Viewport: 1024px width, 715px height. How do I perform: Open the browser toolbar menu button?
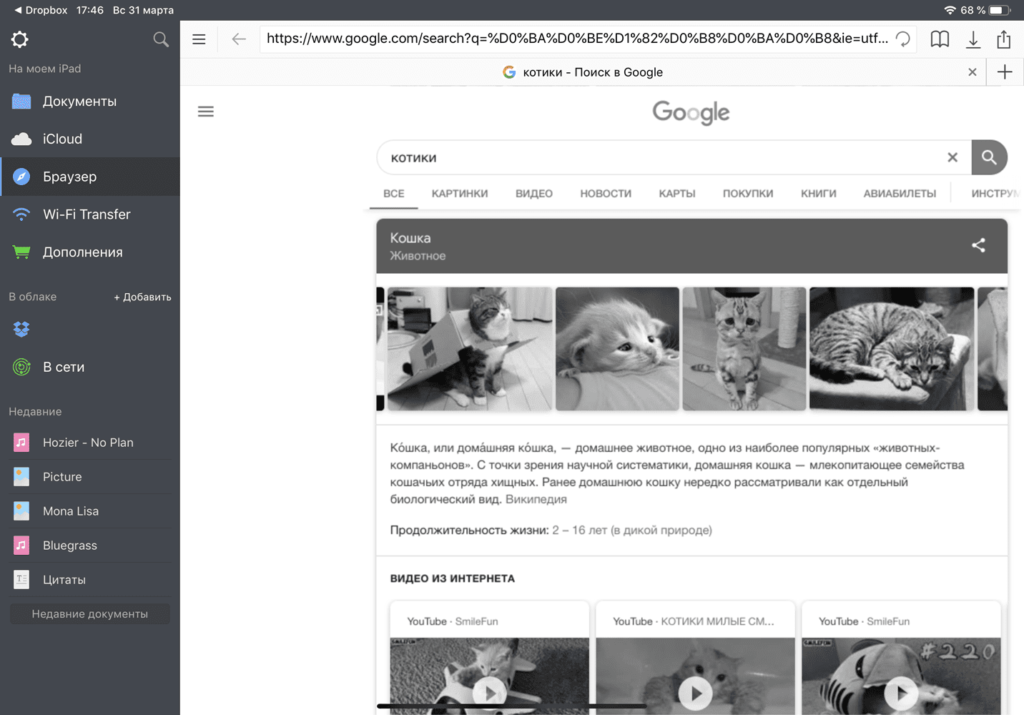click(199, 40)
